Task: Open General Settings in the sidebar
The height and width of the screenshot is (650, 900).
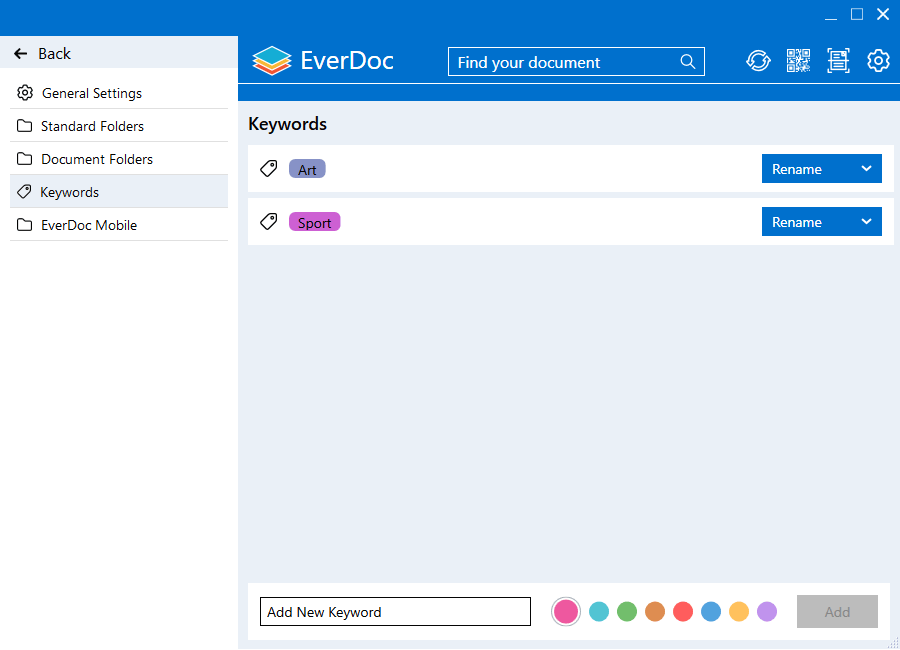Action: (x=91, y=92)
